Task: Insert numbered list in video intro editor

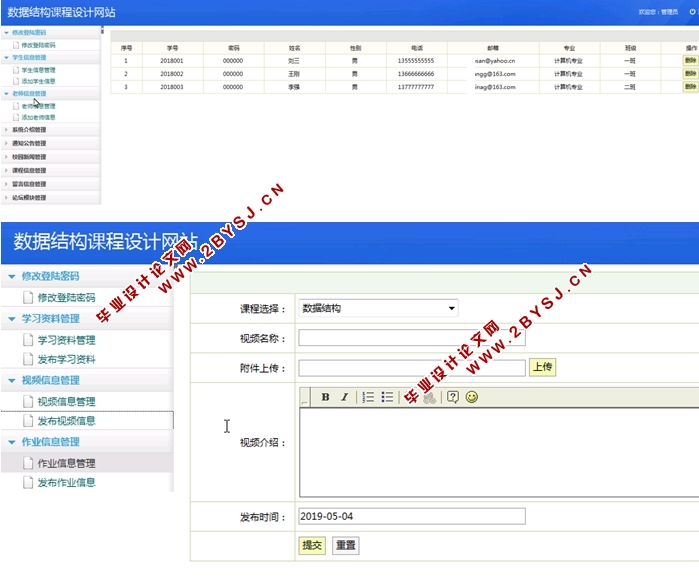Action: (x=368, y=397)
